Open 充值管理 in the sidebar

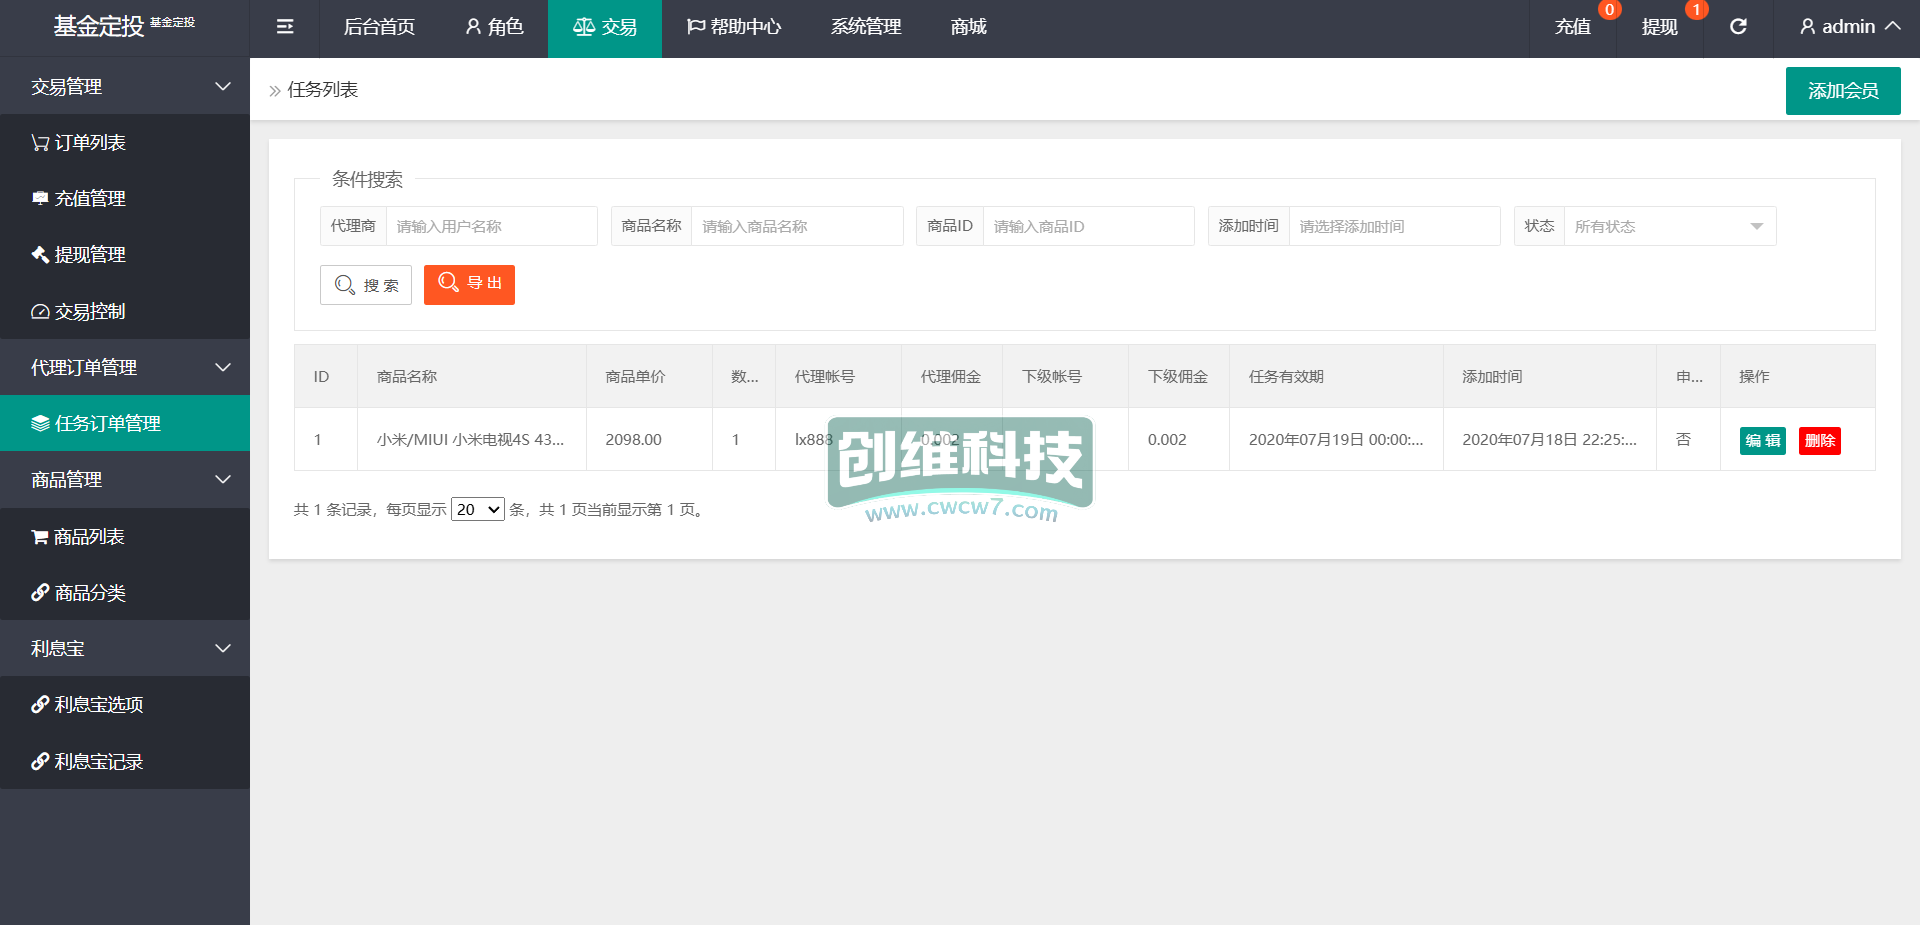80,199
